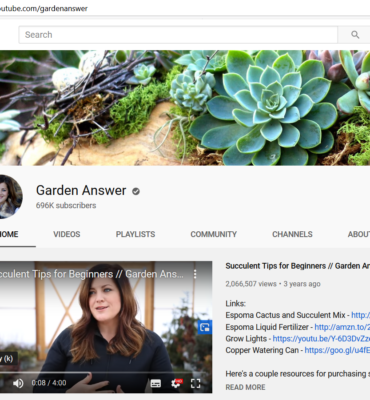Viewport: 370px width, 400px height.
Task: Open the COMMUNITY tab
Action: (214, 234)
